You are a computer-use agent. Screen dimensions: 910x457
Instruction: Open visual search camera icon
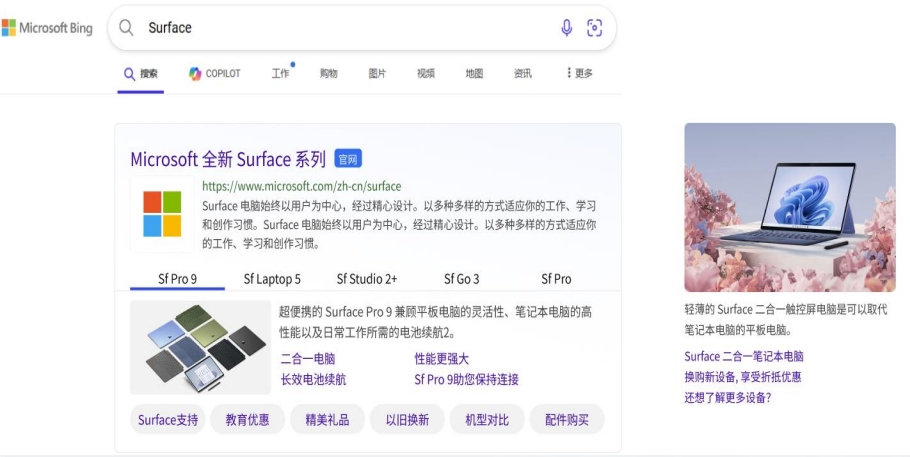[594, 27]
